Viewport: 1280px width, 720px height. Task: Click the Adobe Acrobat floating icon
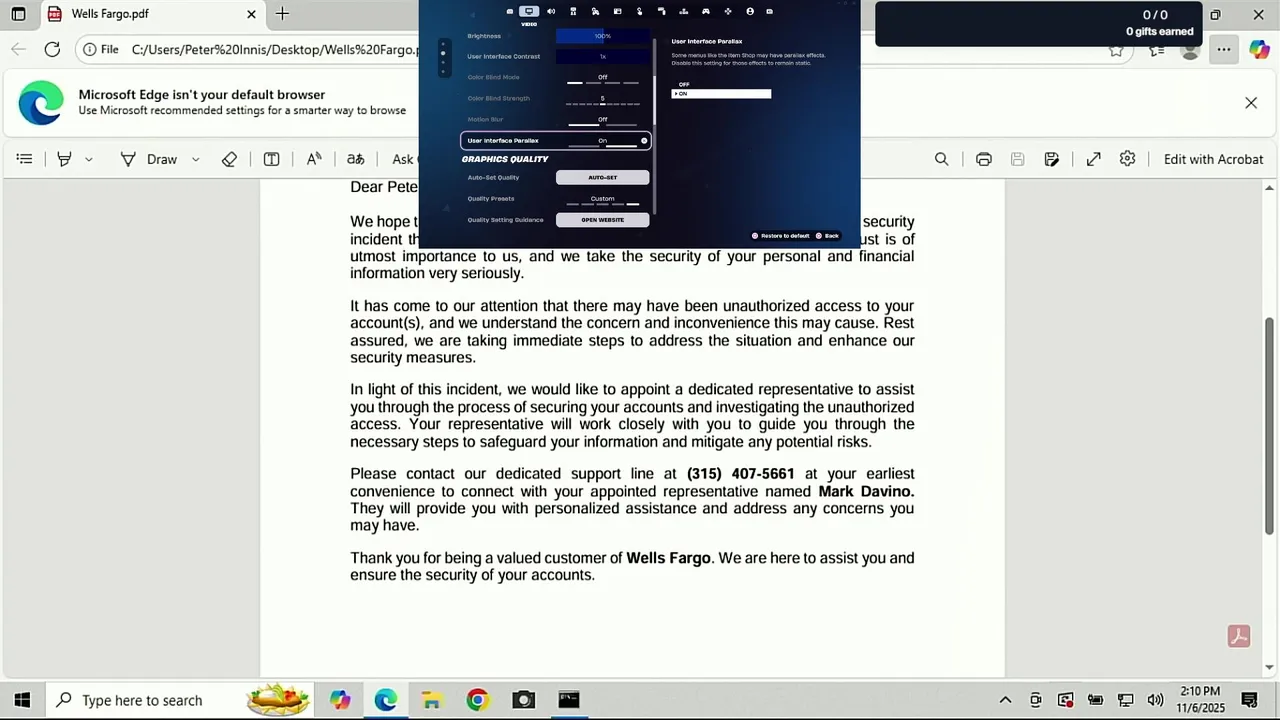[1239, 637]
